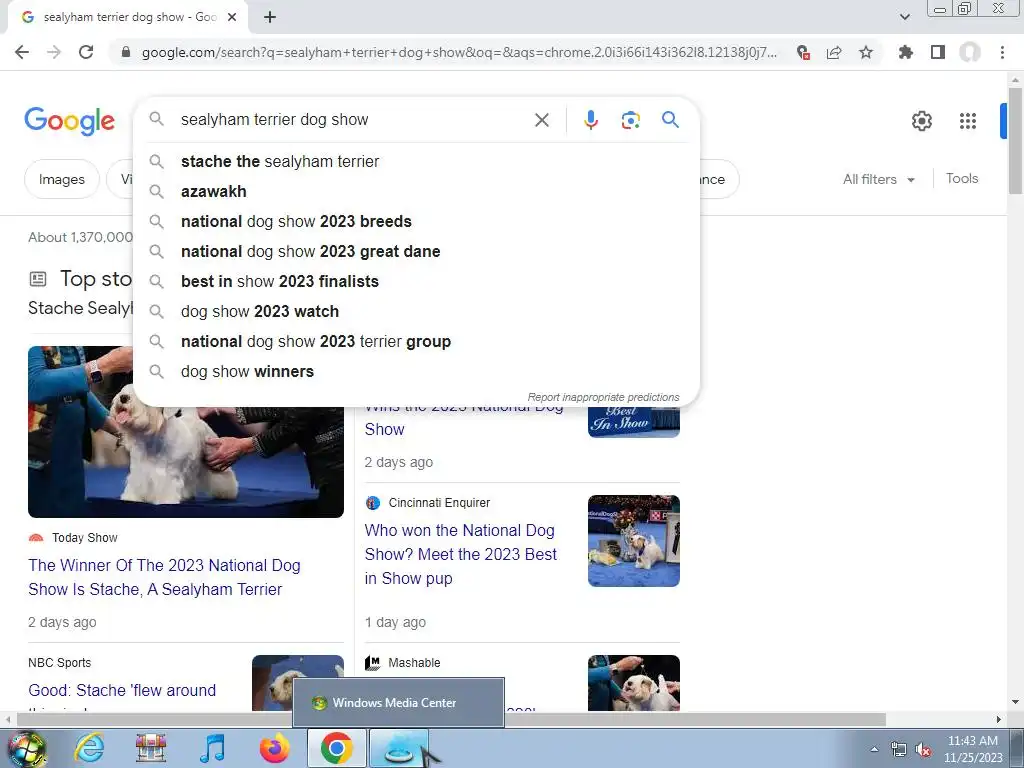Select suggestion stache the sealyham terrier
Screen dimensions: 1024x768
coord(416,161)
